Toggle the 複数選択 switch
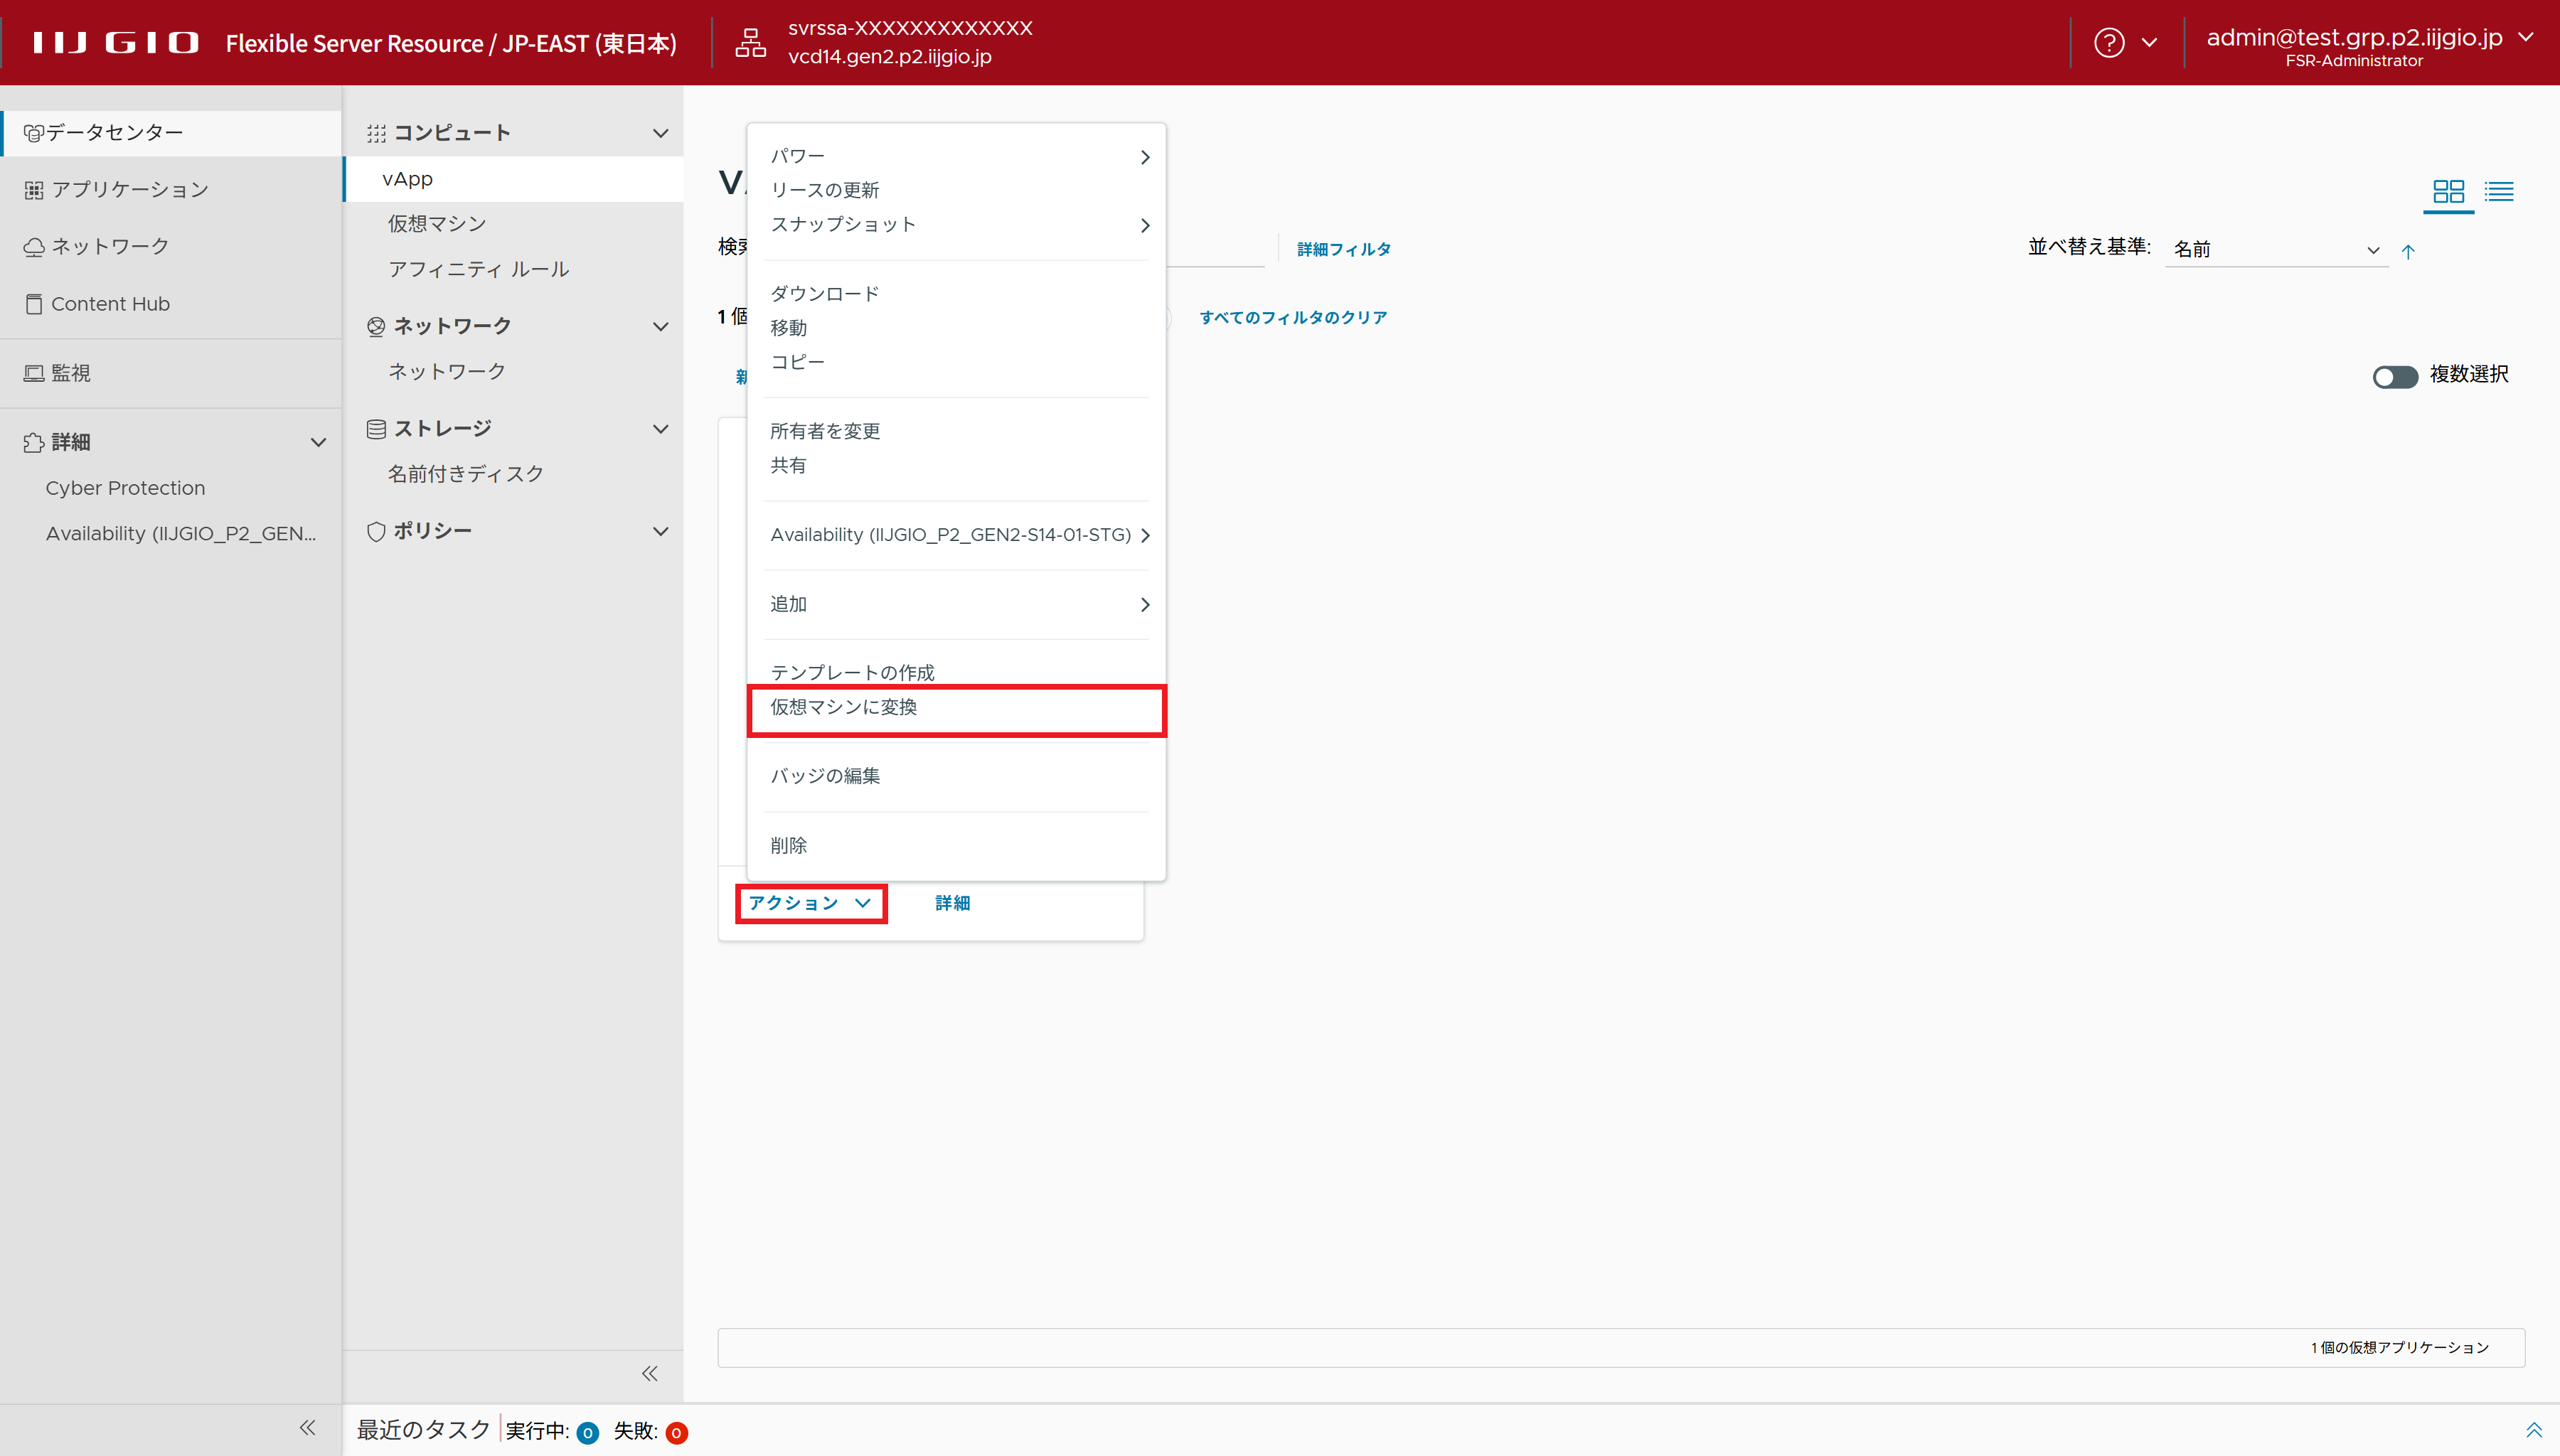The image size is (2560, 1456). pyautogui.click(x=2394, y=376)
